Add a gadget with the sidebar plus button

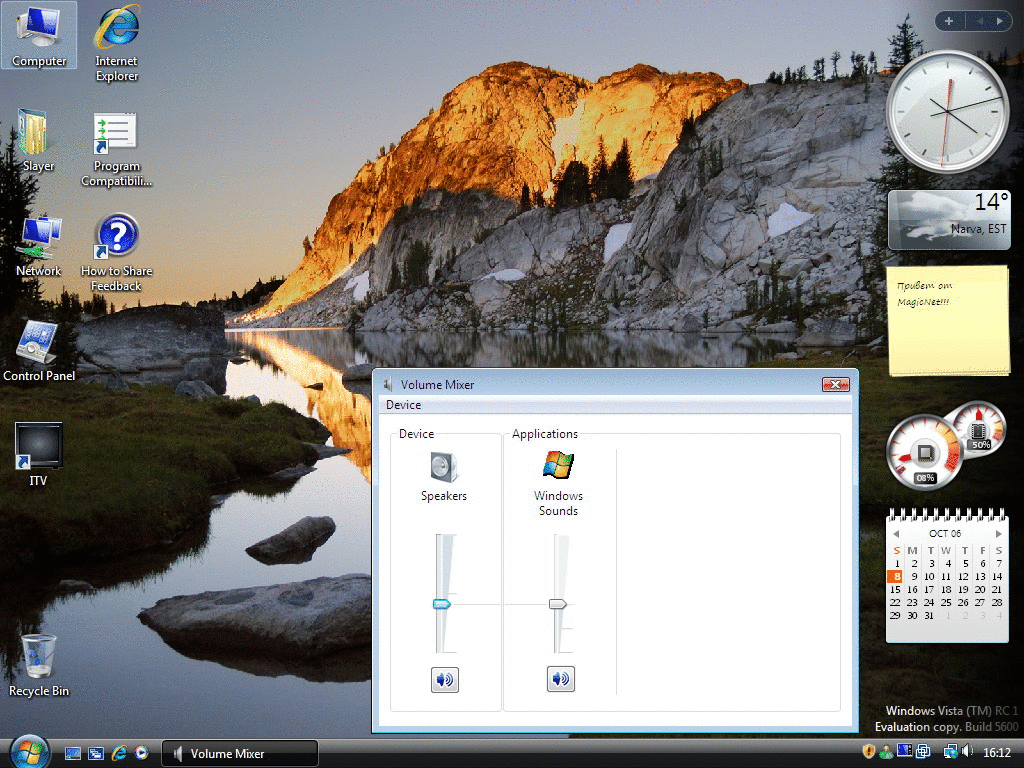tap(949, 21)
